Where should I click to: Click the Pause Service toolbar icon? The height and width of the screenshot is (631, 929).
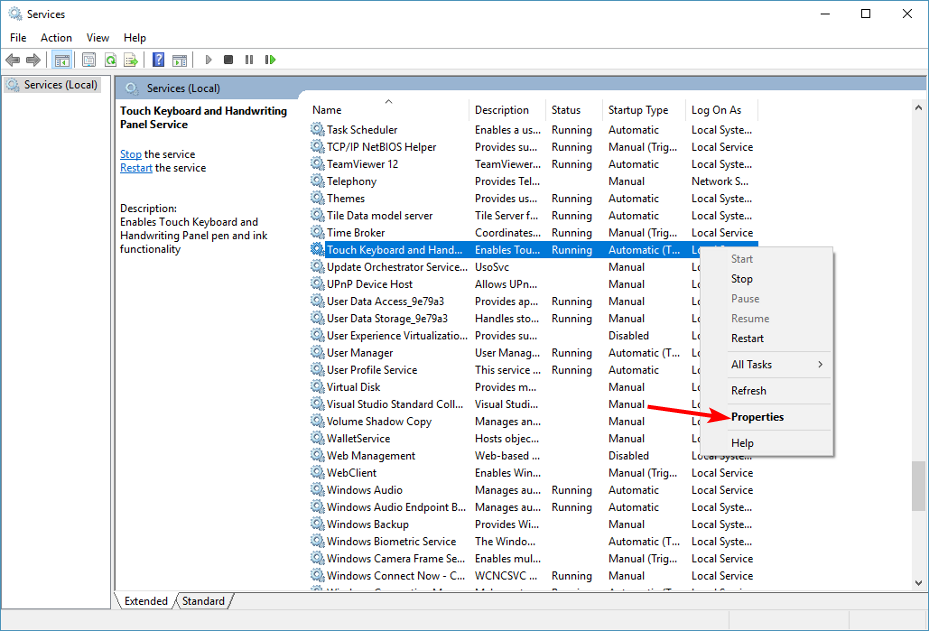pyautogui.click(x=249, y=60)
